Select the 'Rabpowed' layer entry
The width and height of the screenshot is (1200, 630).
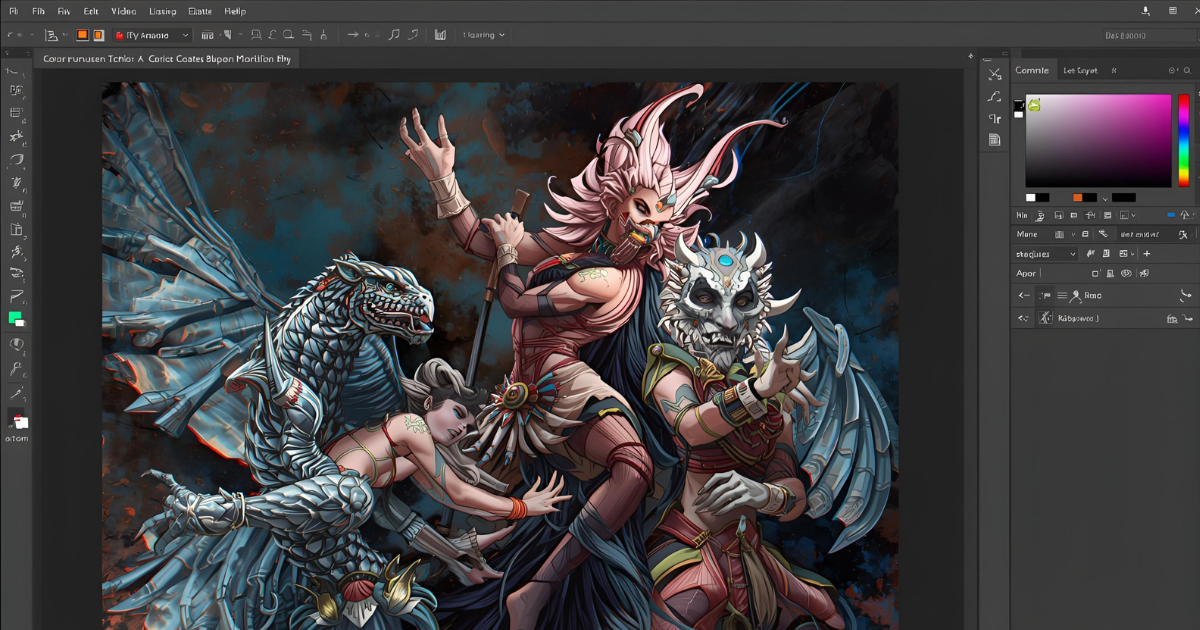coord(1078,318)
